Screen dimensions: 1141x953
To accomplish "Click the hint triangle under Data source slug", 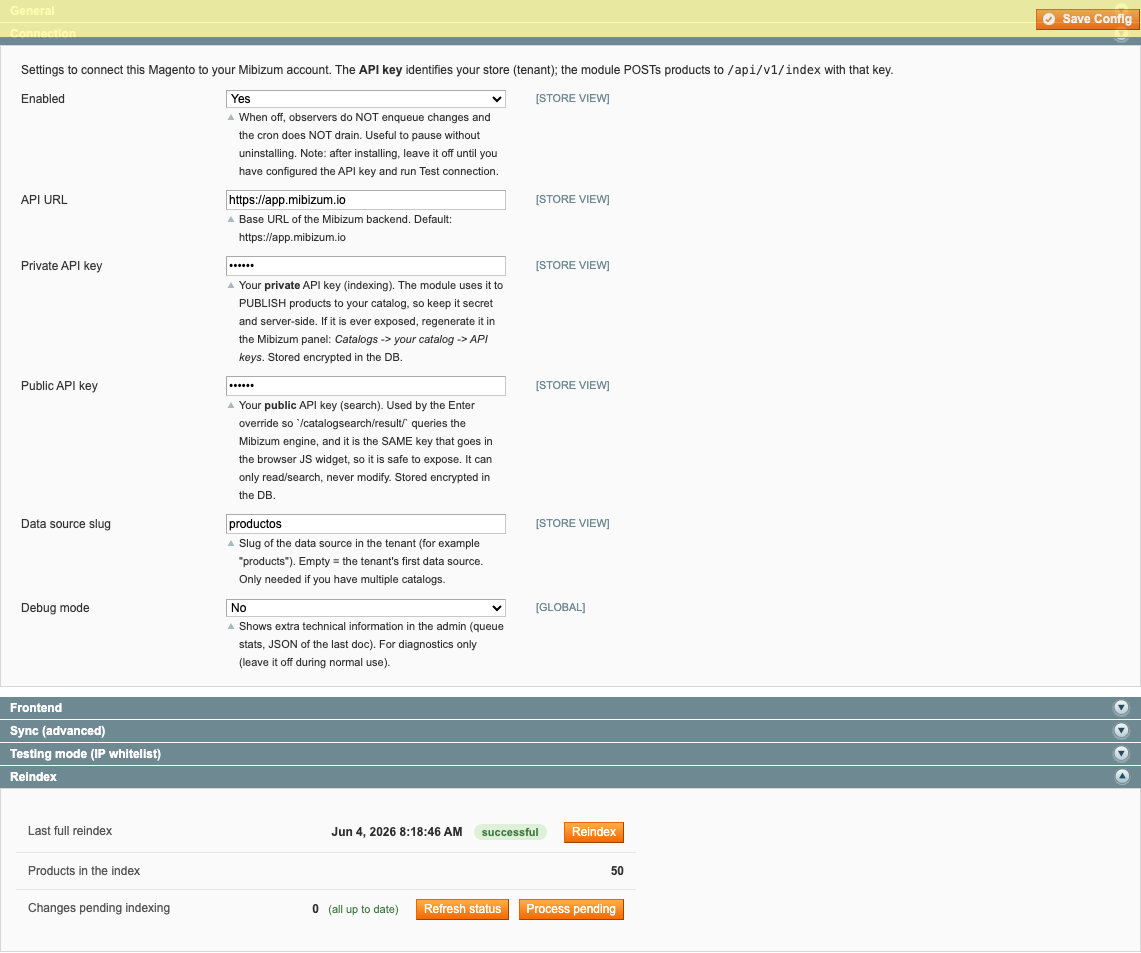I will [231, 543].
